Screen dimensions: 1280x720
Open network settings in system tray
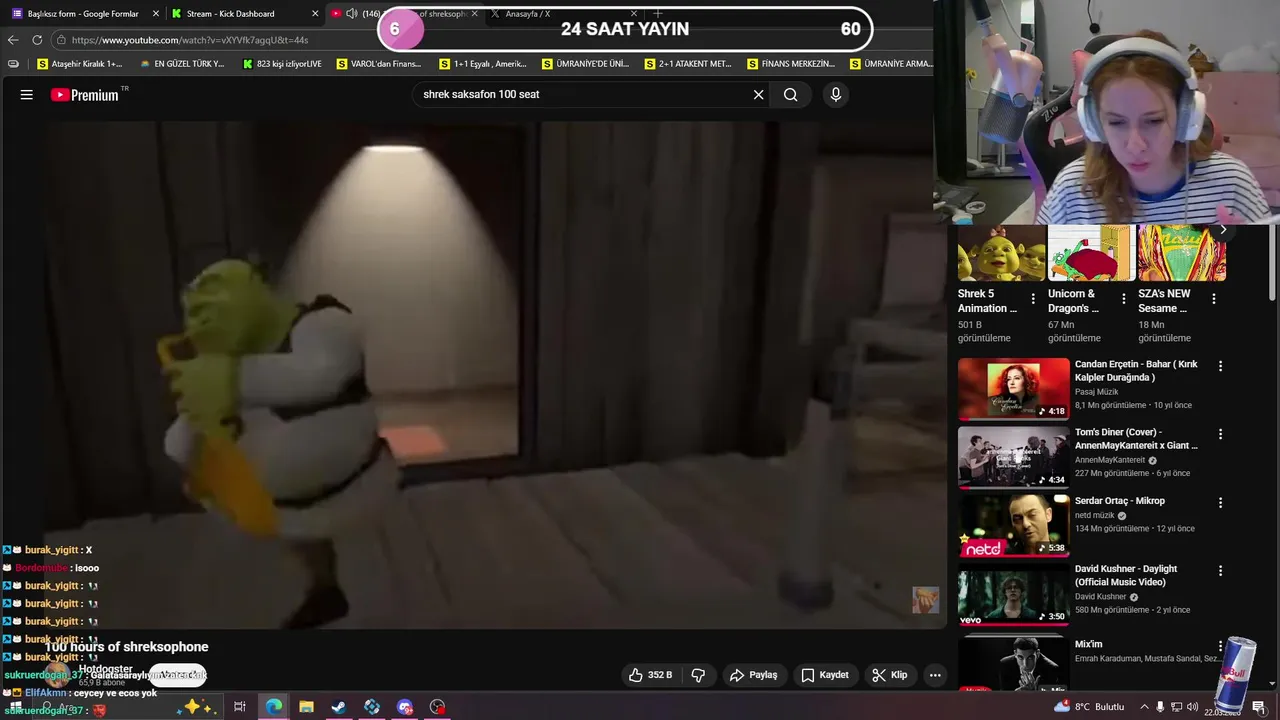(1177, 707)
